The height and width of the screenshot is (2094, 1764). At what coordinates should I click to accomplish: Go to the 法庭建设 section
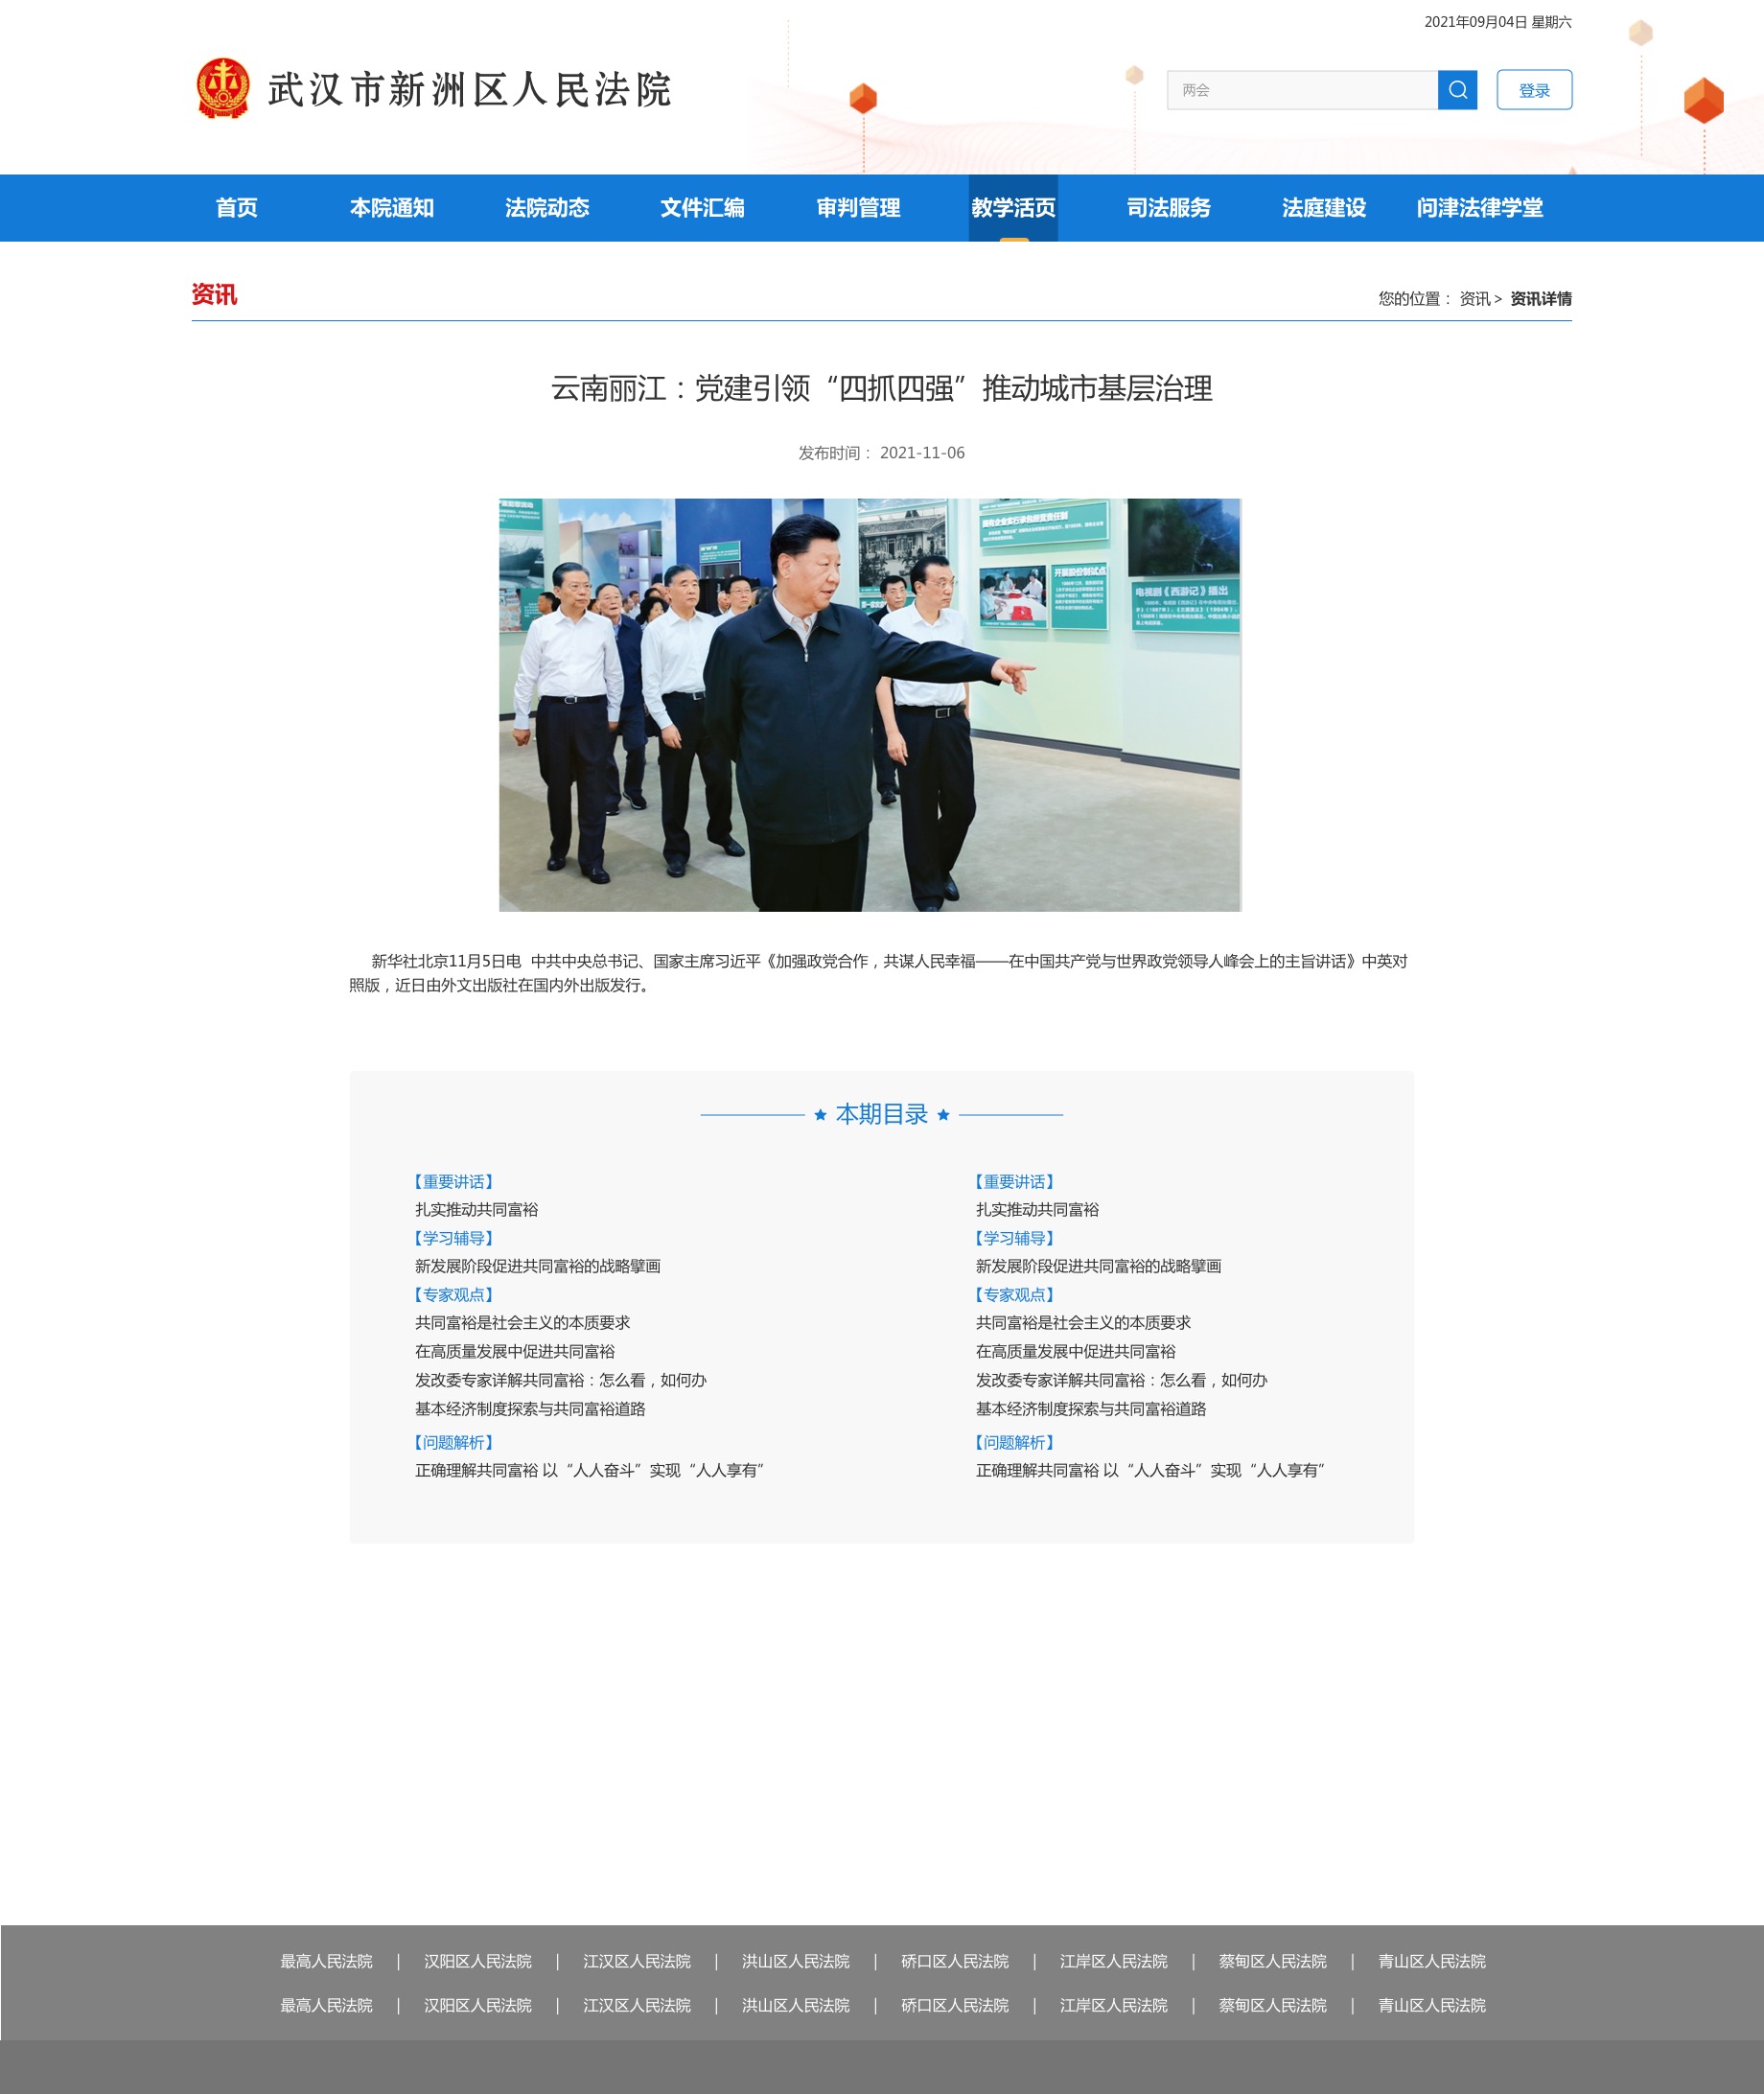(1324, 208)
